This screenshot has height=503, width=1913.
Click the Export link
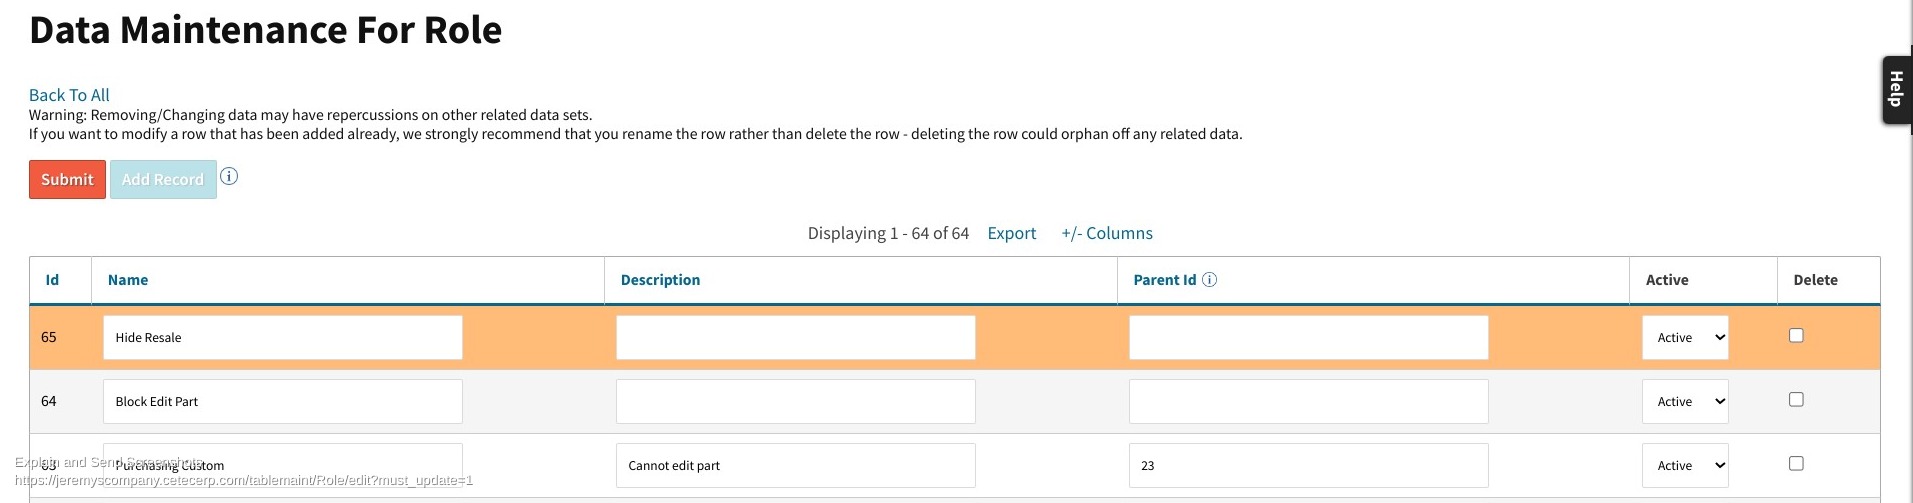click(x=1012, y=233)
